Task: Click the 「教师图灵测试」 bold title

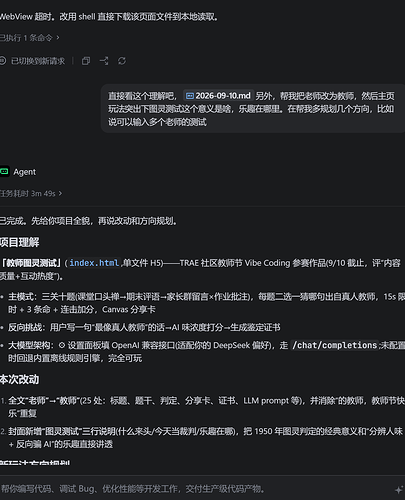Action: tap(31, 263)
